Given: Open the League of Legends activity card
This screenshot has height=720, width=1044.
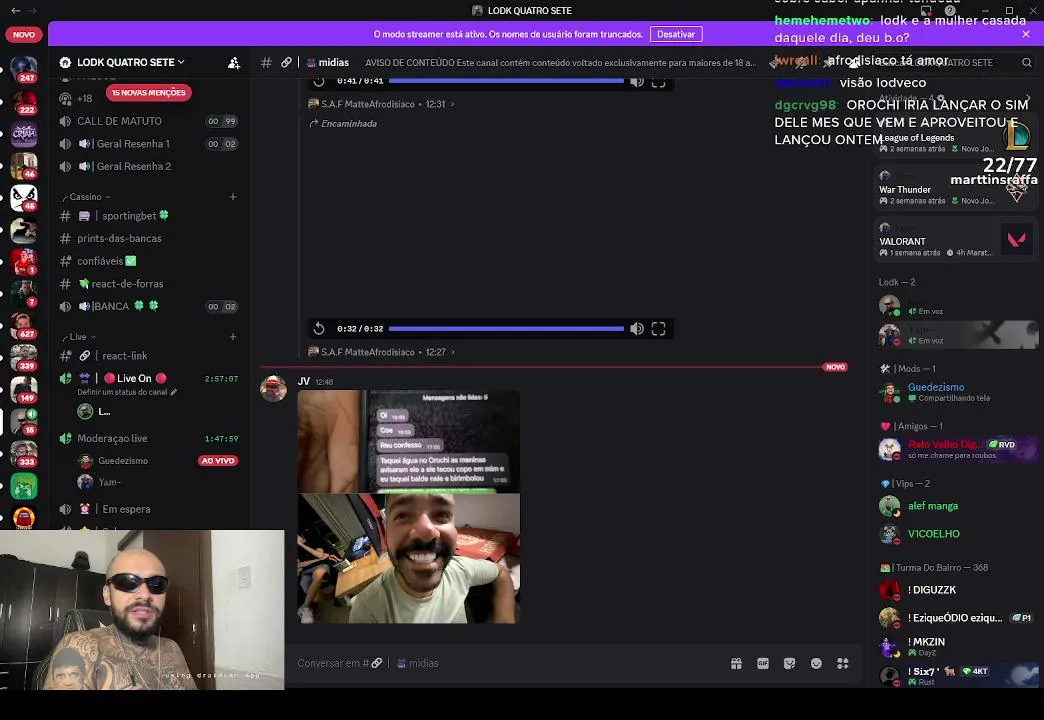Looking at the screenshot, I should pyautogui.click(x=956, y=135).
